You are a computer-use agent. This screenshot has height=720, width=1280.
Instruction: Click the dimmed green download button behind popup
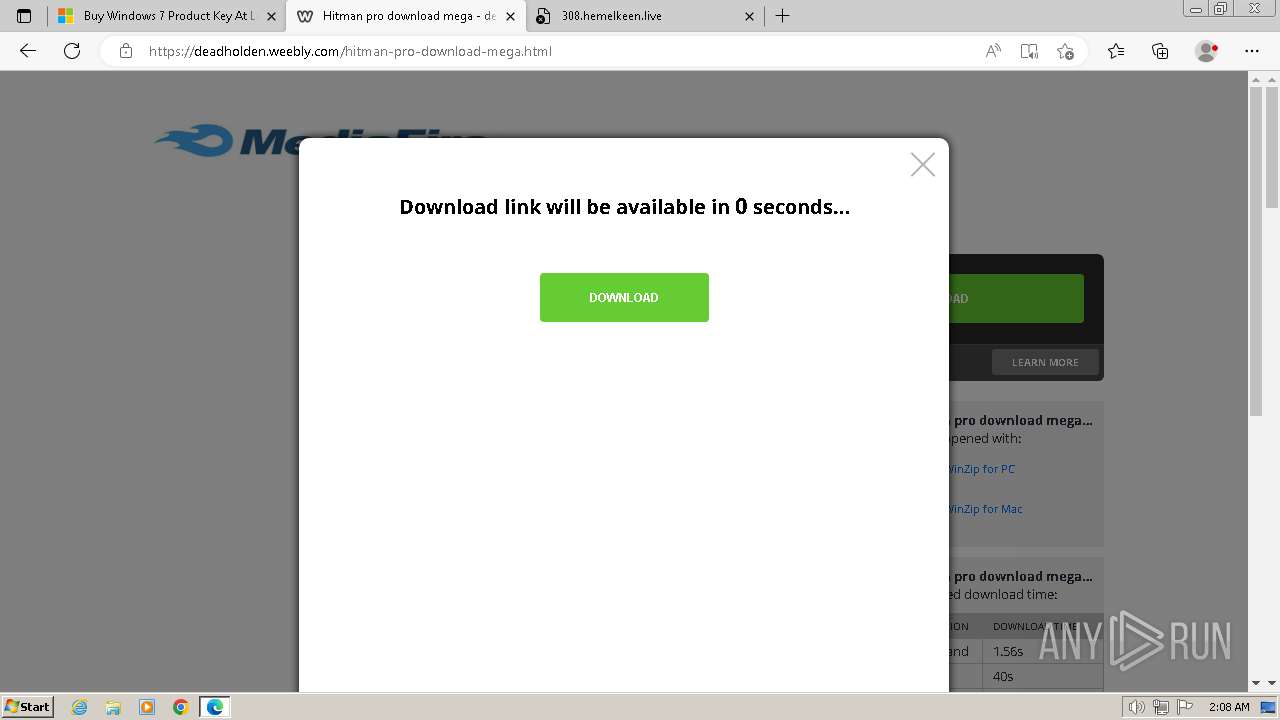tap(1015, 298)
